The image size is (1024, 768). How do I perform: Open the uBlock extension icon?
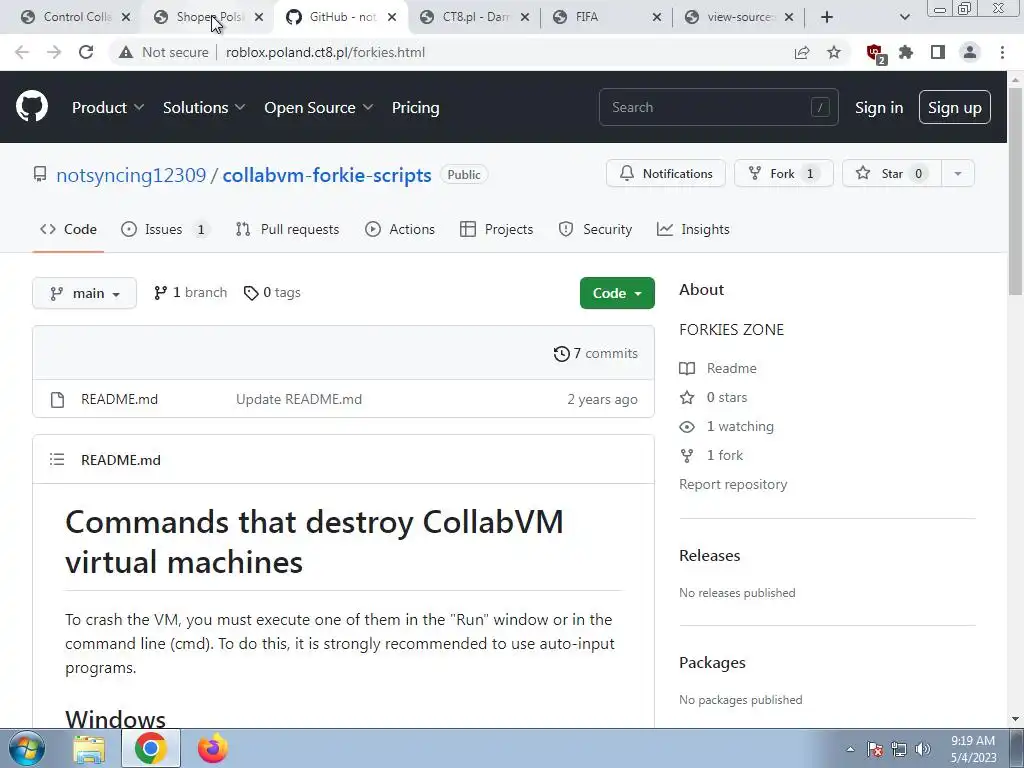click(x=875, y=53)
